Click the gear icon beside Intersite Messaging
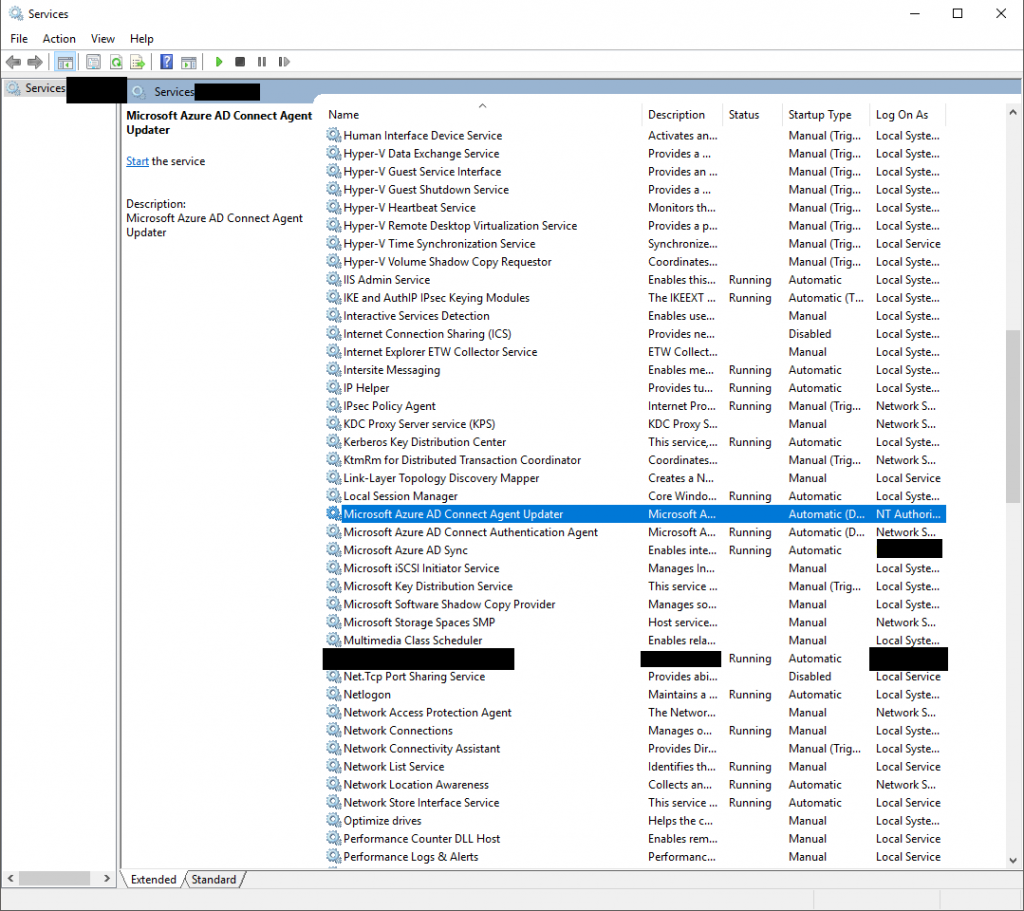Viewport: 1024px width, 911px height. (x=334, y=370)
